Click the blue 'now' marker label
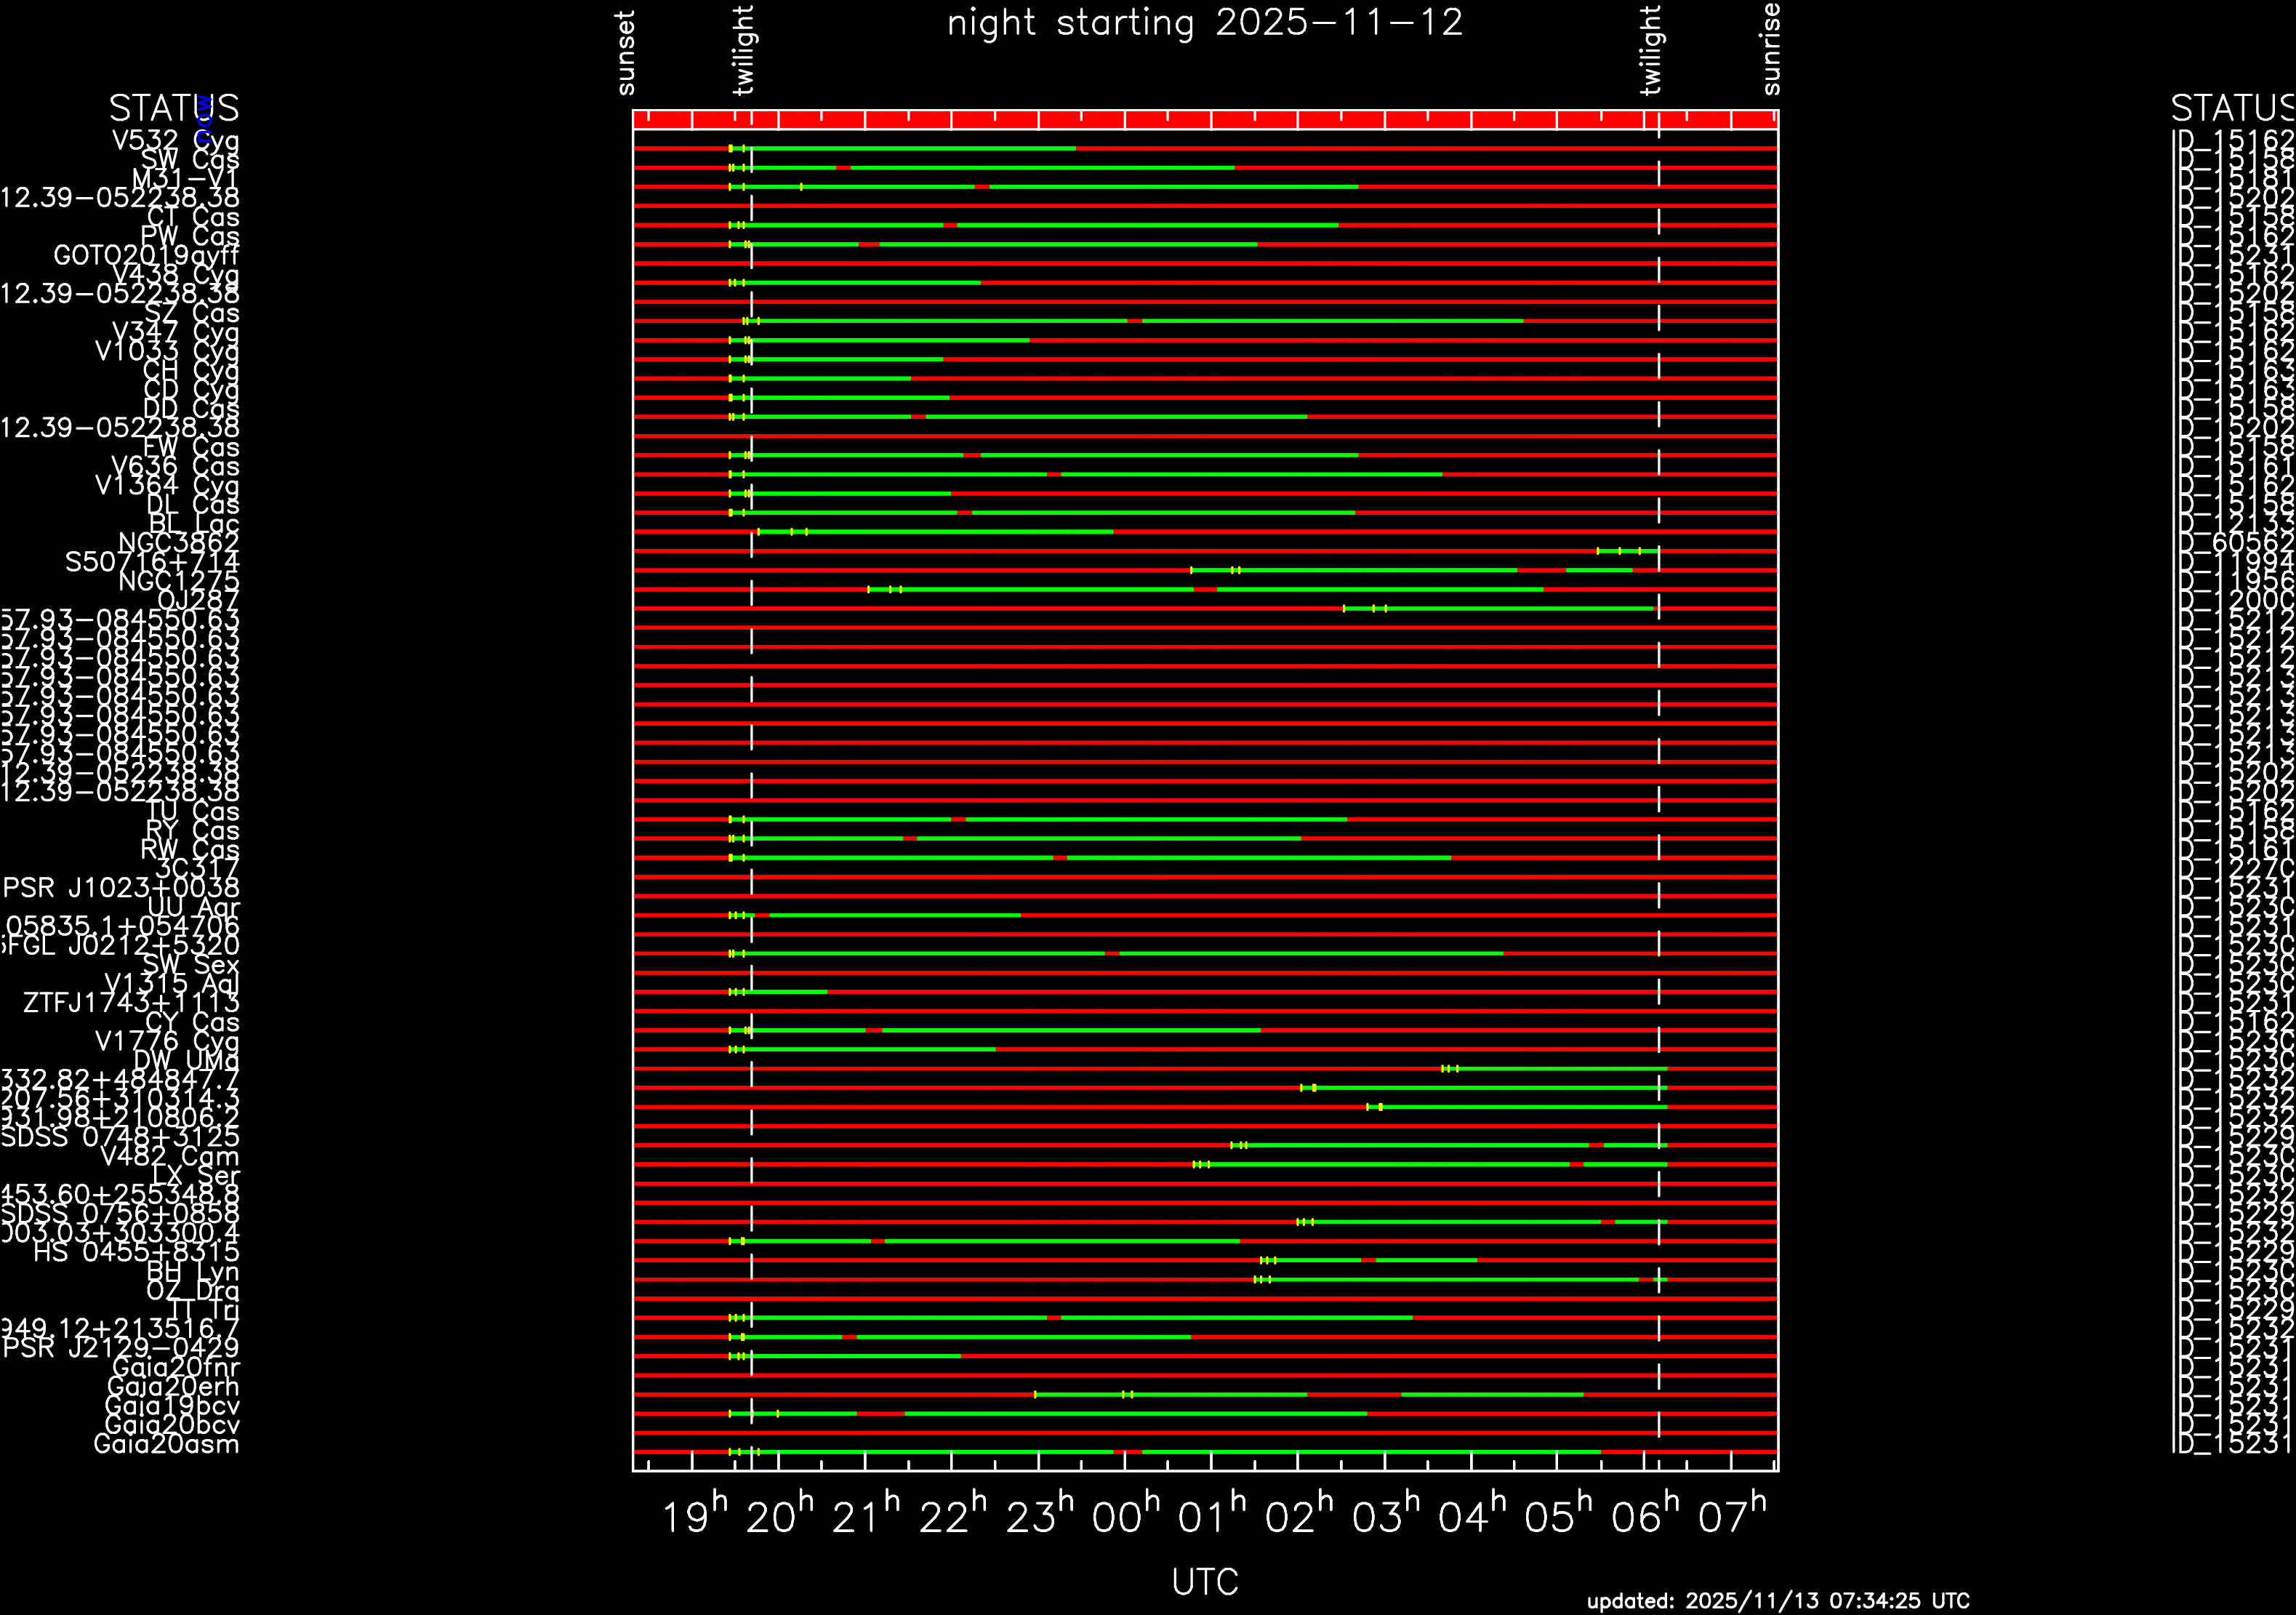This screenshot has width=2296, height=1615. 204,118
